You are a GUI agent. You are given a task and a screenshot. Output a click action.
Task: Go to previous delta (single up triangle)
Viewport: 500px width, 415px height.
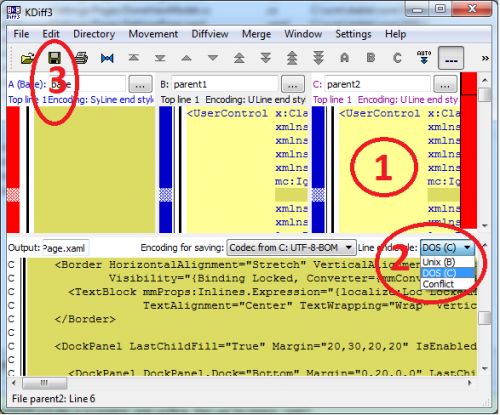pos(186,58)
